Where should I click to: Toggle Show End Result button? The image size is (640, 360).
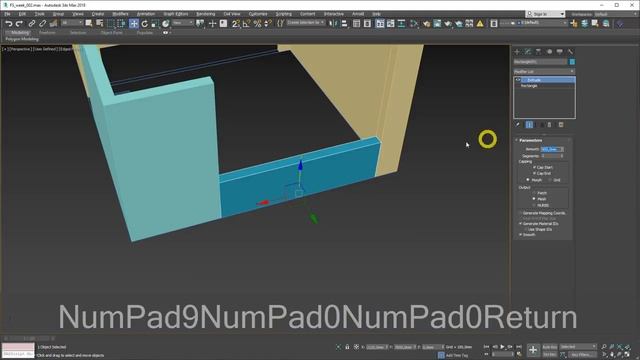coord(529,124)
